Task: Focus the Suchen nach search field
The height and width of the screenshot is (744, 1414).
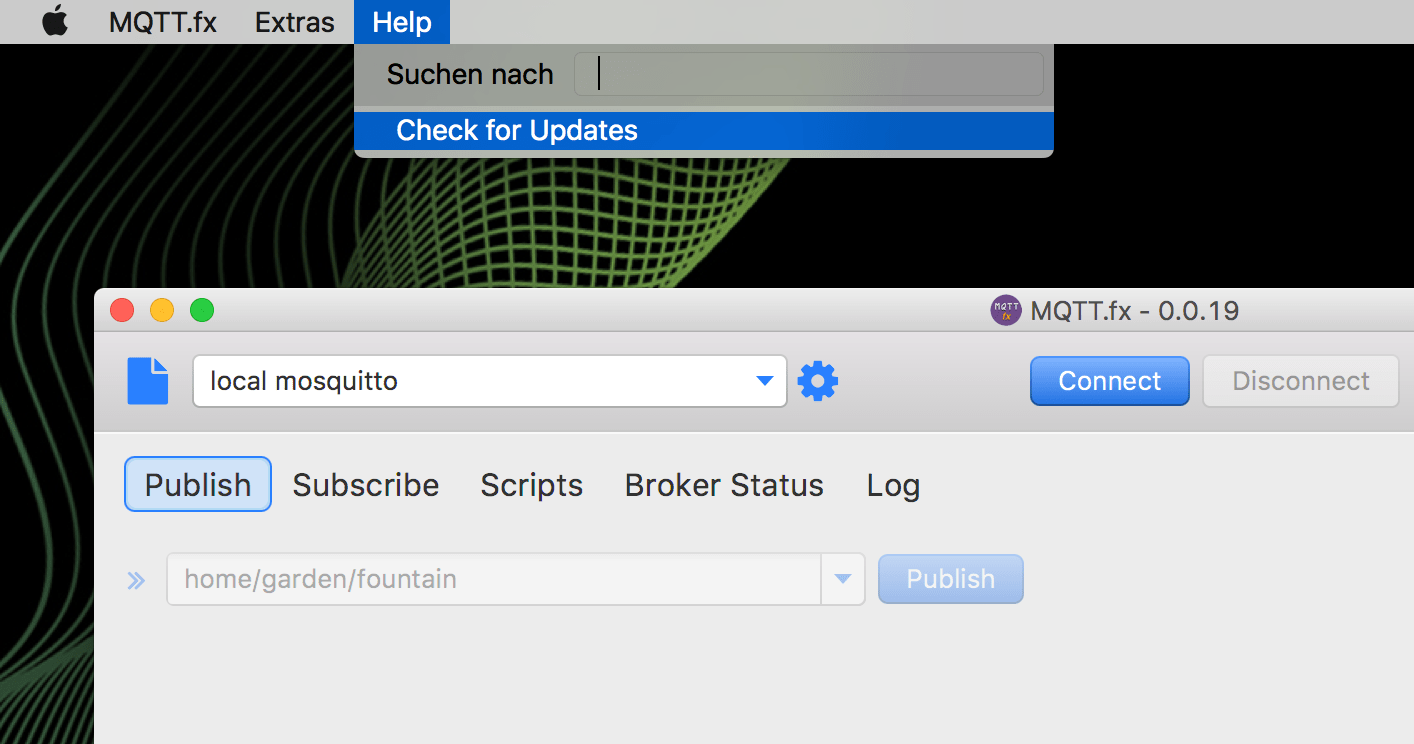Action: [808, 75]
